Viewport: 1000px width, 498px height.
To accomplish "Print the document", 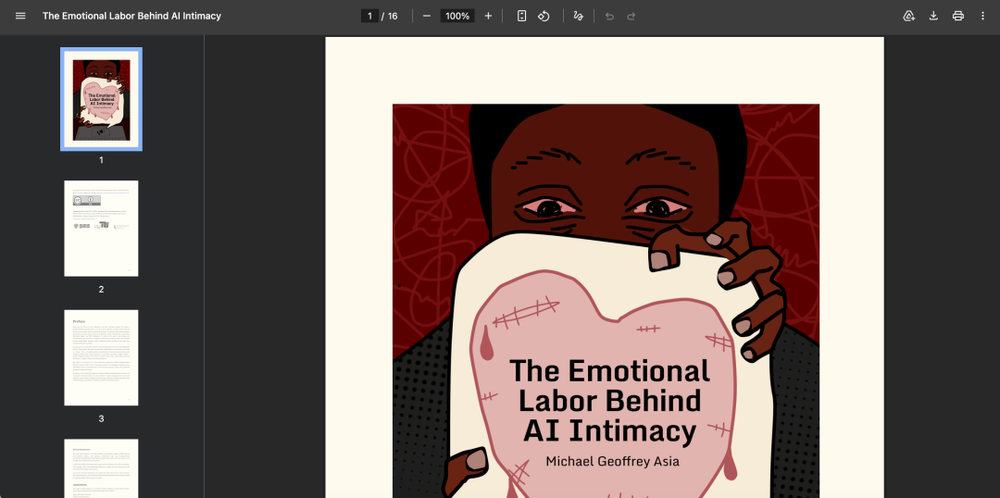I will (958, 16).
